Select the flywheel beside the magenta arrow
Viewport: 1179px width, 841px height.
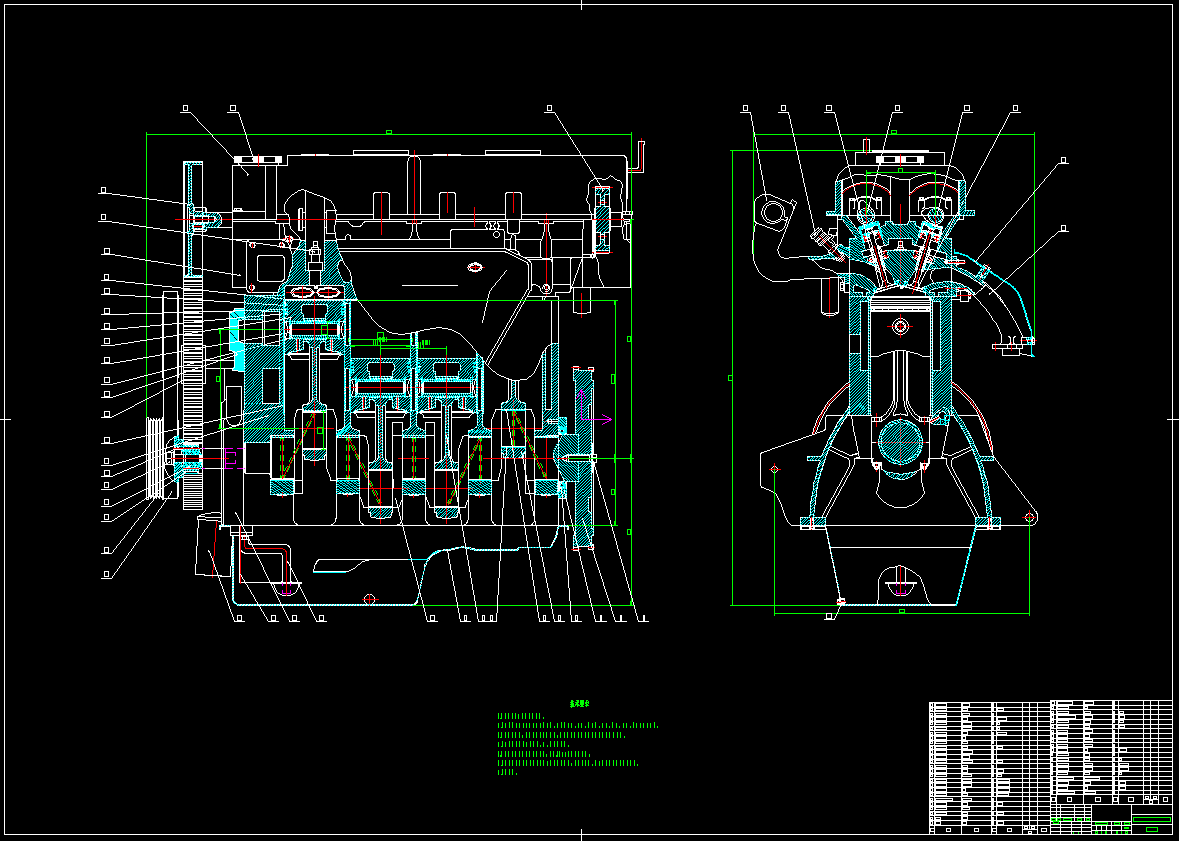(x=583, y=459)
